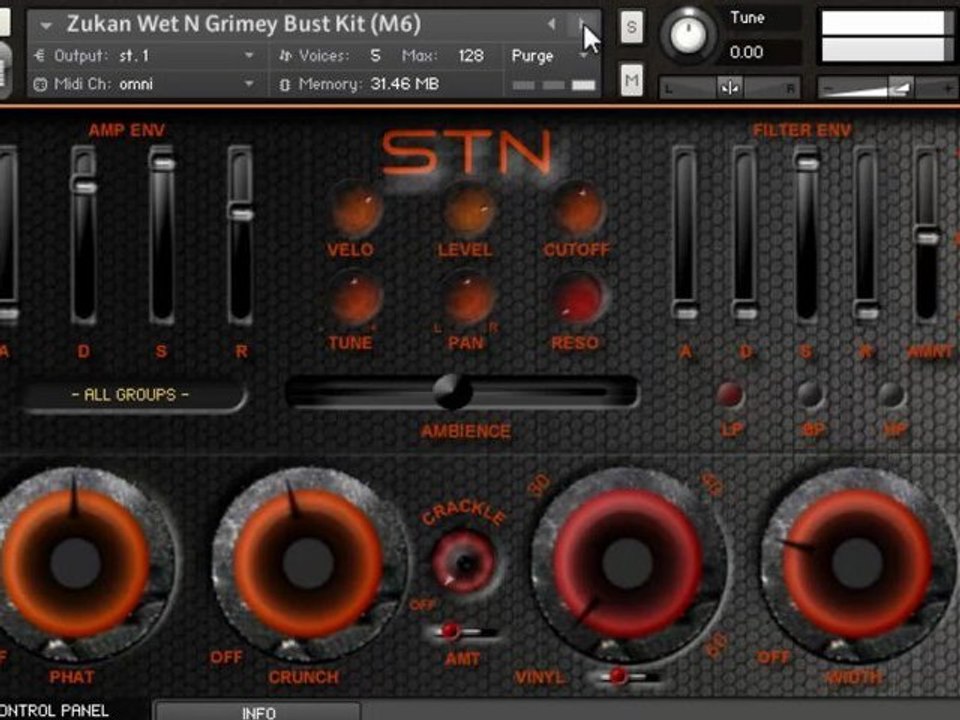Click the header volume slider
This screenshot has width=960, height=720.
(888, 88)
